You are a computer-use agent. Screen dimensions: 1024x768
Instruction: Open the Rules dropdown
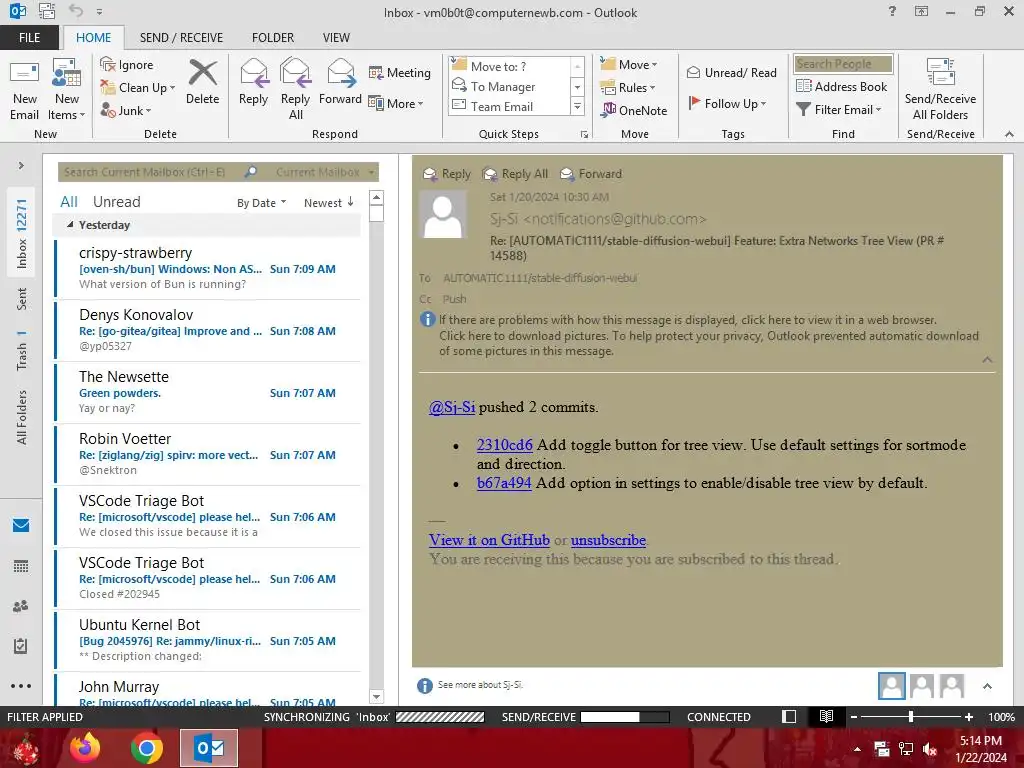(628, 88)
